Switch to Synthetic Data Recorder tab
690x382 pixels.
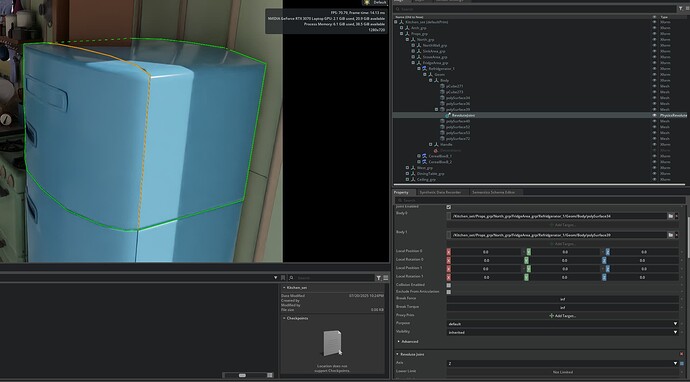point(440,192)
